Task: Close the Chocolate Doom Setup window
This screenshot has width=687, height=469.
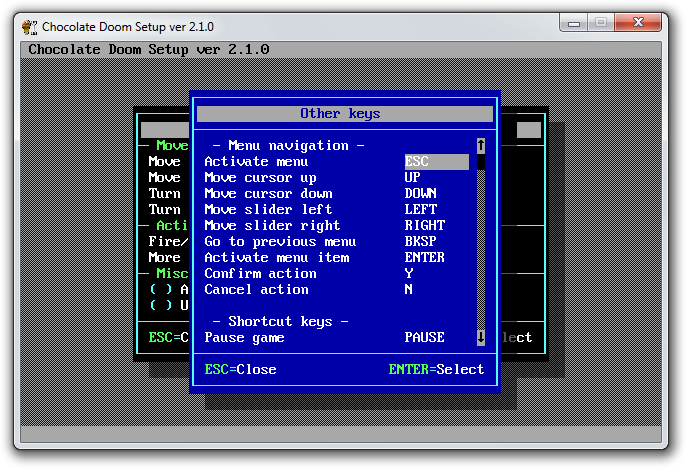Action: tap(640, 21)
